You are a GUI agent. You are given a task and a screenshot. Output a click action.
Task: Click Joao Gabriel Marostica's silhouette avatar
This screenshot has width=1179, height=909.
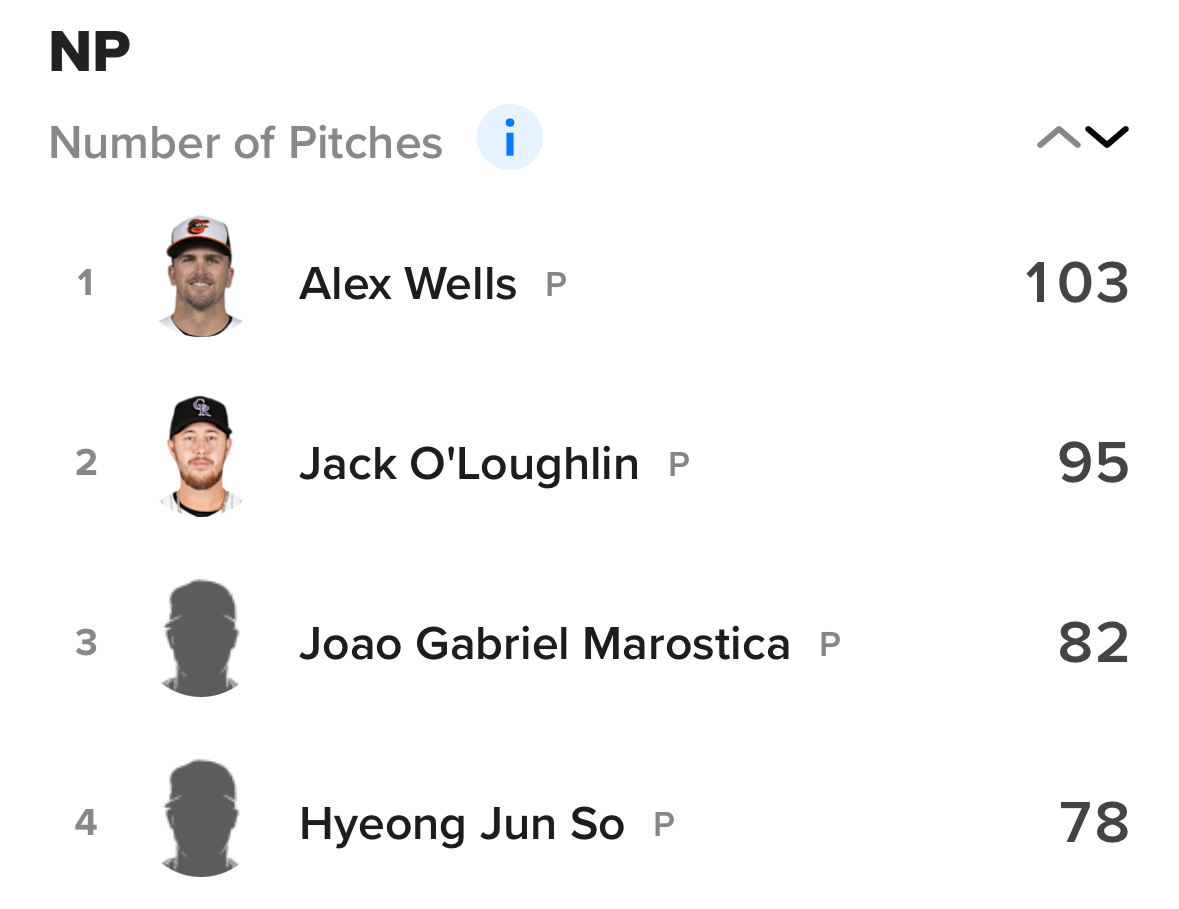pyautogui.click(x=200, y=638)
